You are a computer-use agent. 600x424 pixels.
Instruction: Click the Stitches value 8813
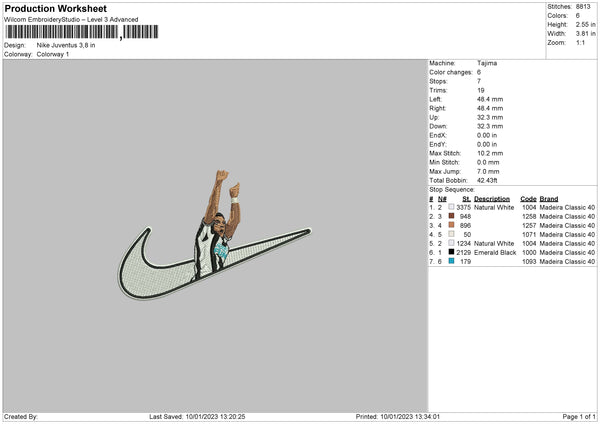tap(583, 7)
